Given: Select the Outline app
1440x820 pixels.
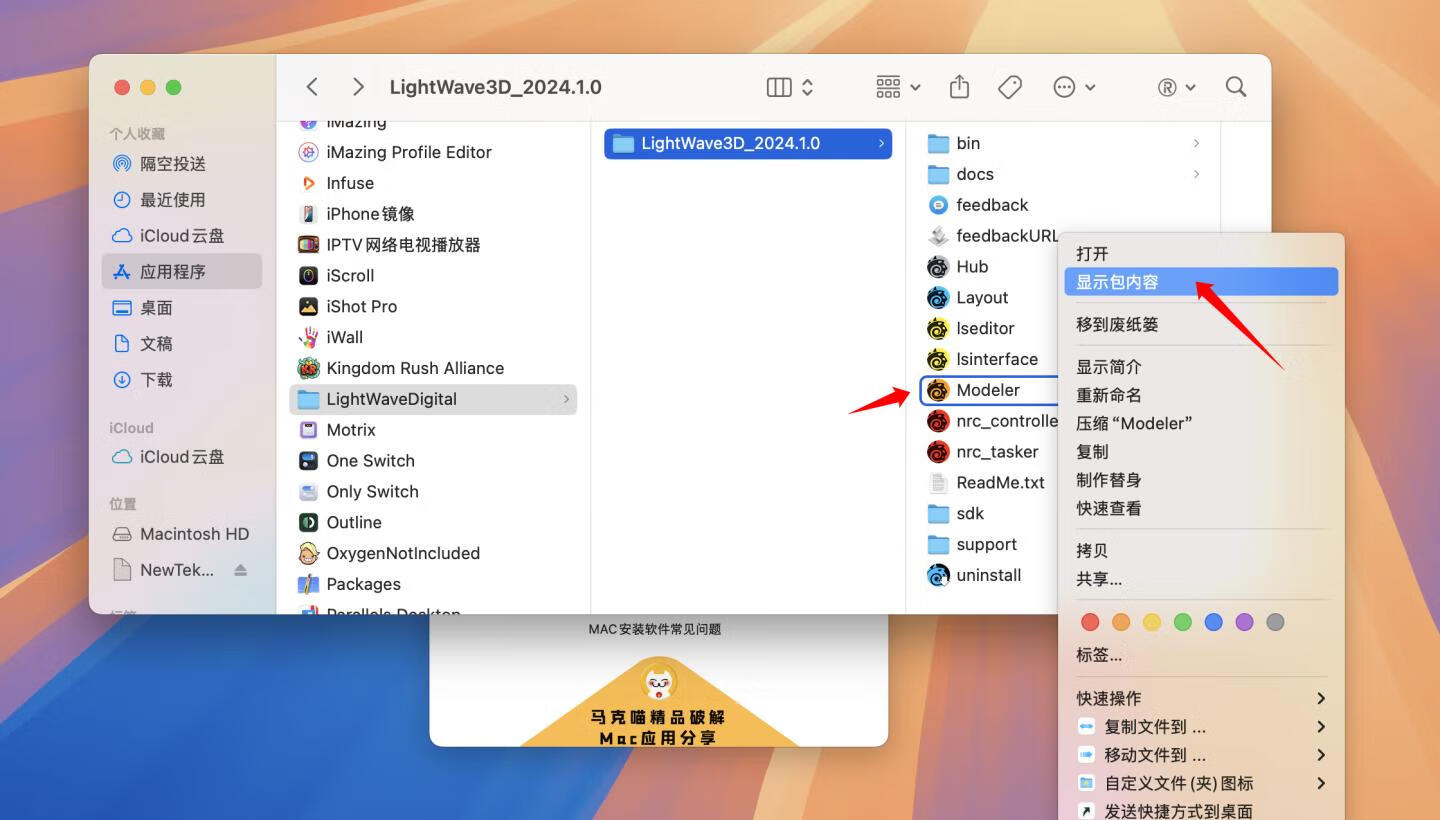Looking at the screenshot, I should pos(433,522).
